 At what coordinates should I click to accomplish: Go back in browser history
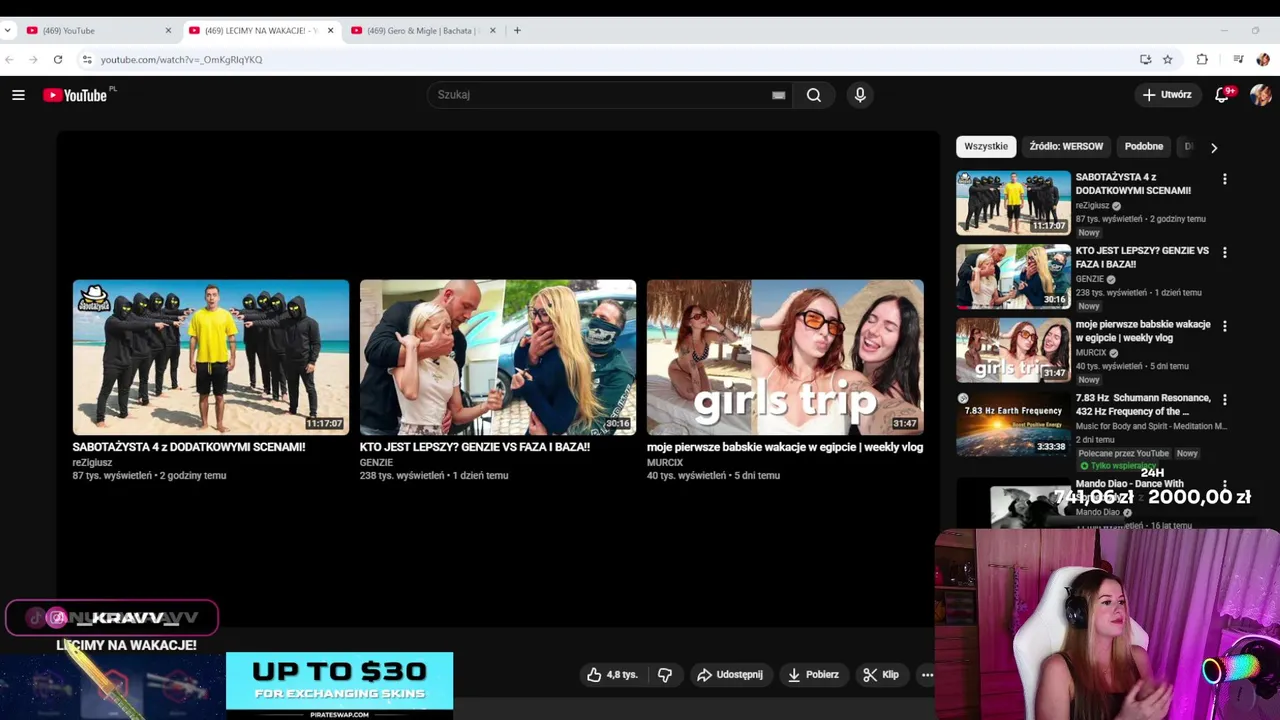click(x=9, y=59)
